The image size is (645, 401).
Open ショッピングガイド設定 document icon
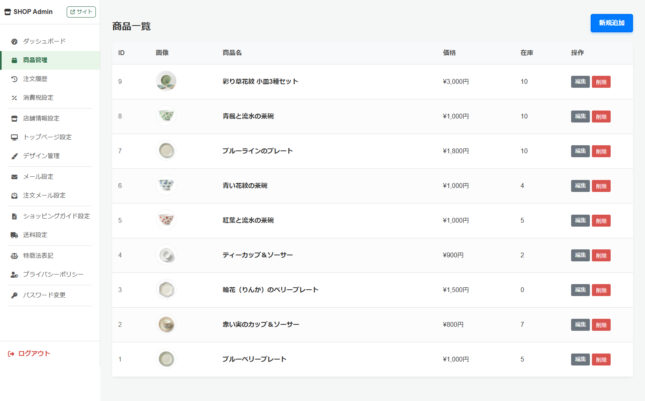(14, 216)
